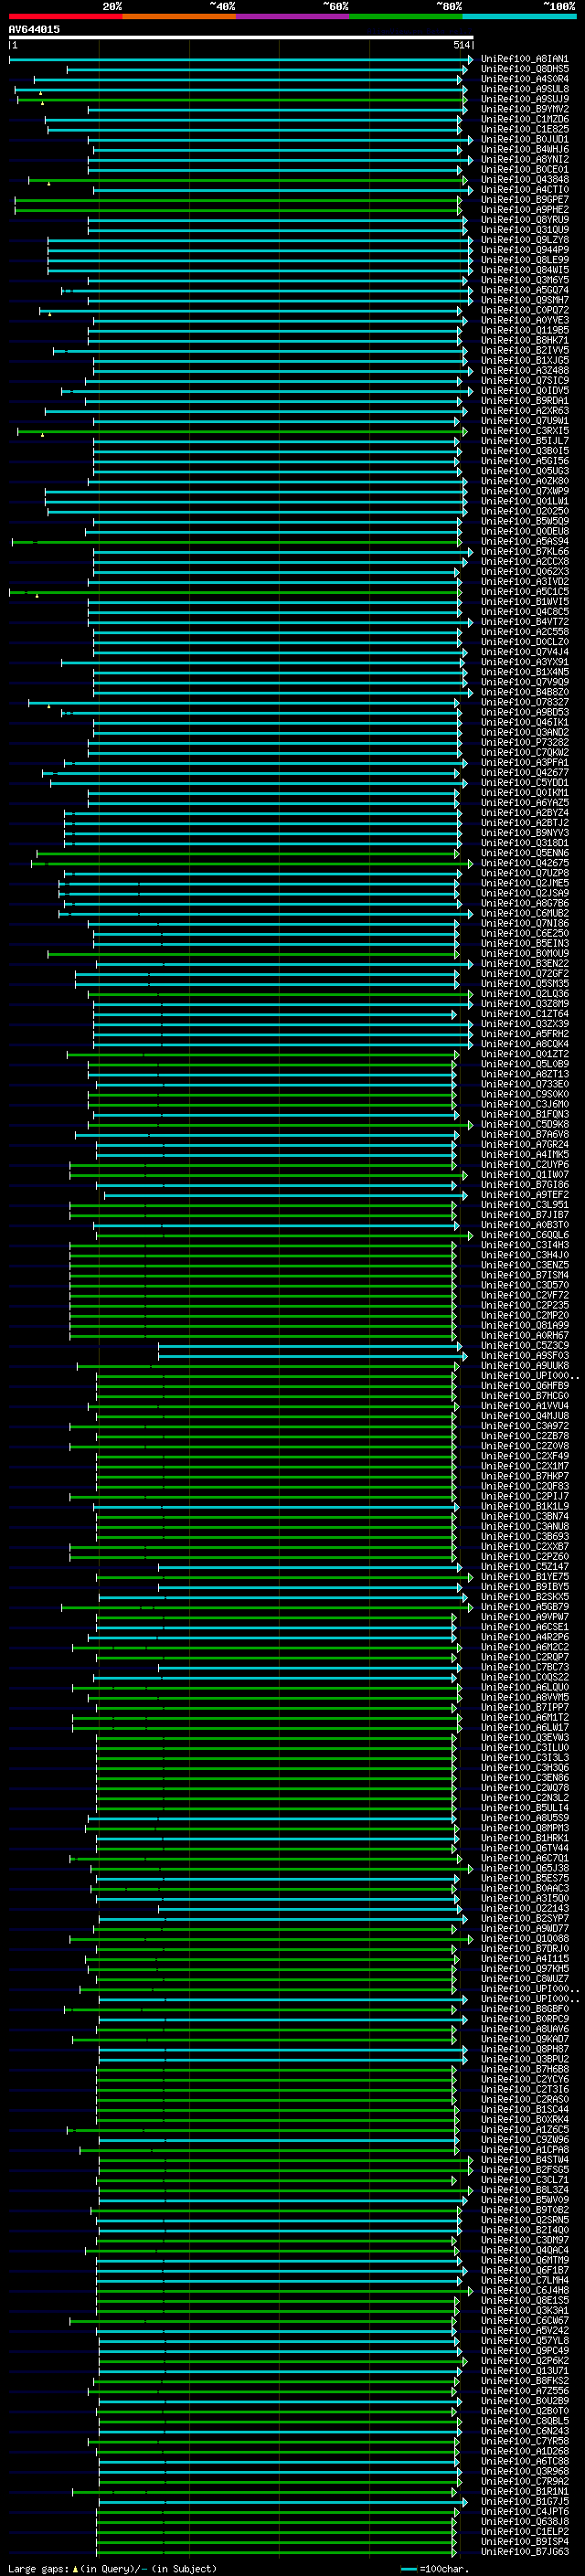585x2576 pixels.
Task: Select the UniRef100_B4WHJ6 label
Action: click(x=524, y=149)
